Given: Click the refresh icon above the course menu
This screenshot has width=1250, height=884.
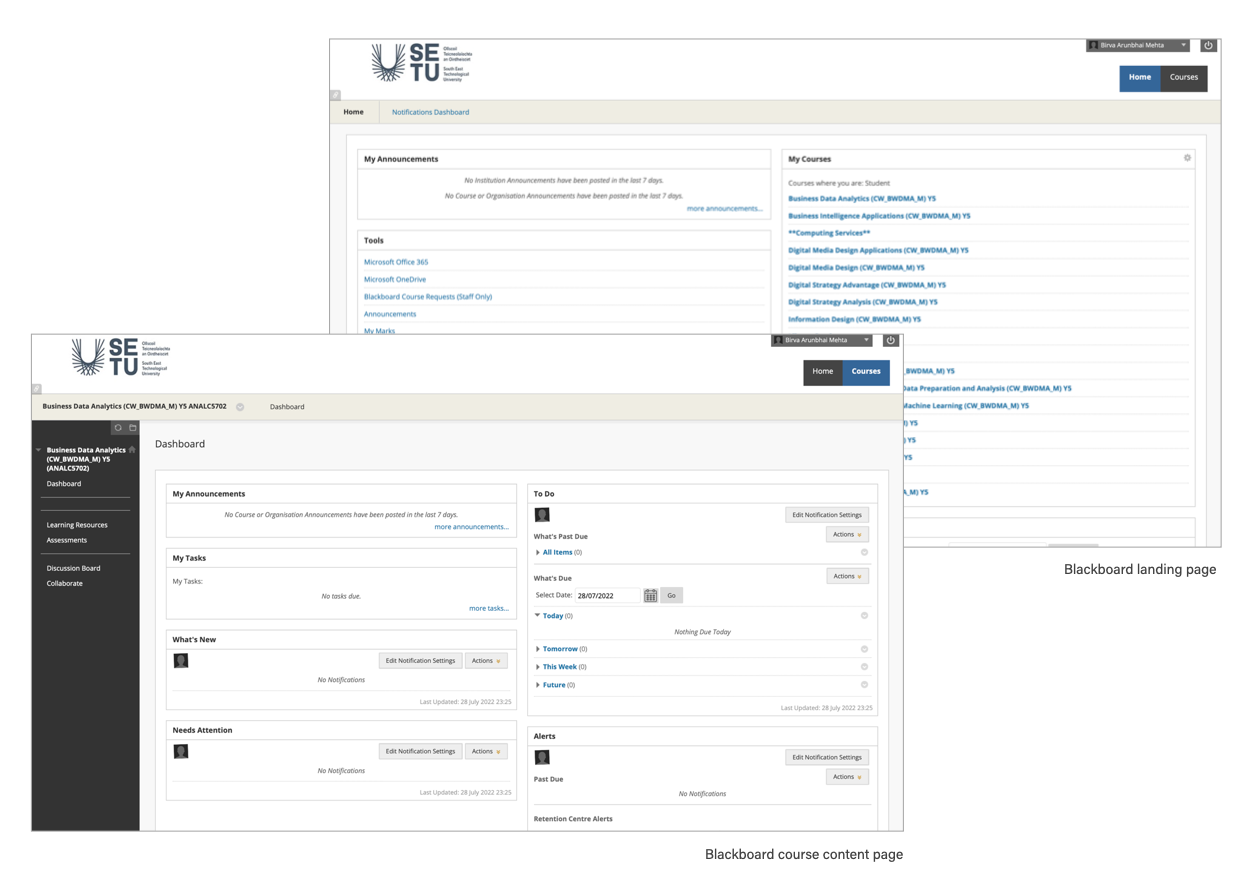Looking at the screenshot, I should point(118,428).
